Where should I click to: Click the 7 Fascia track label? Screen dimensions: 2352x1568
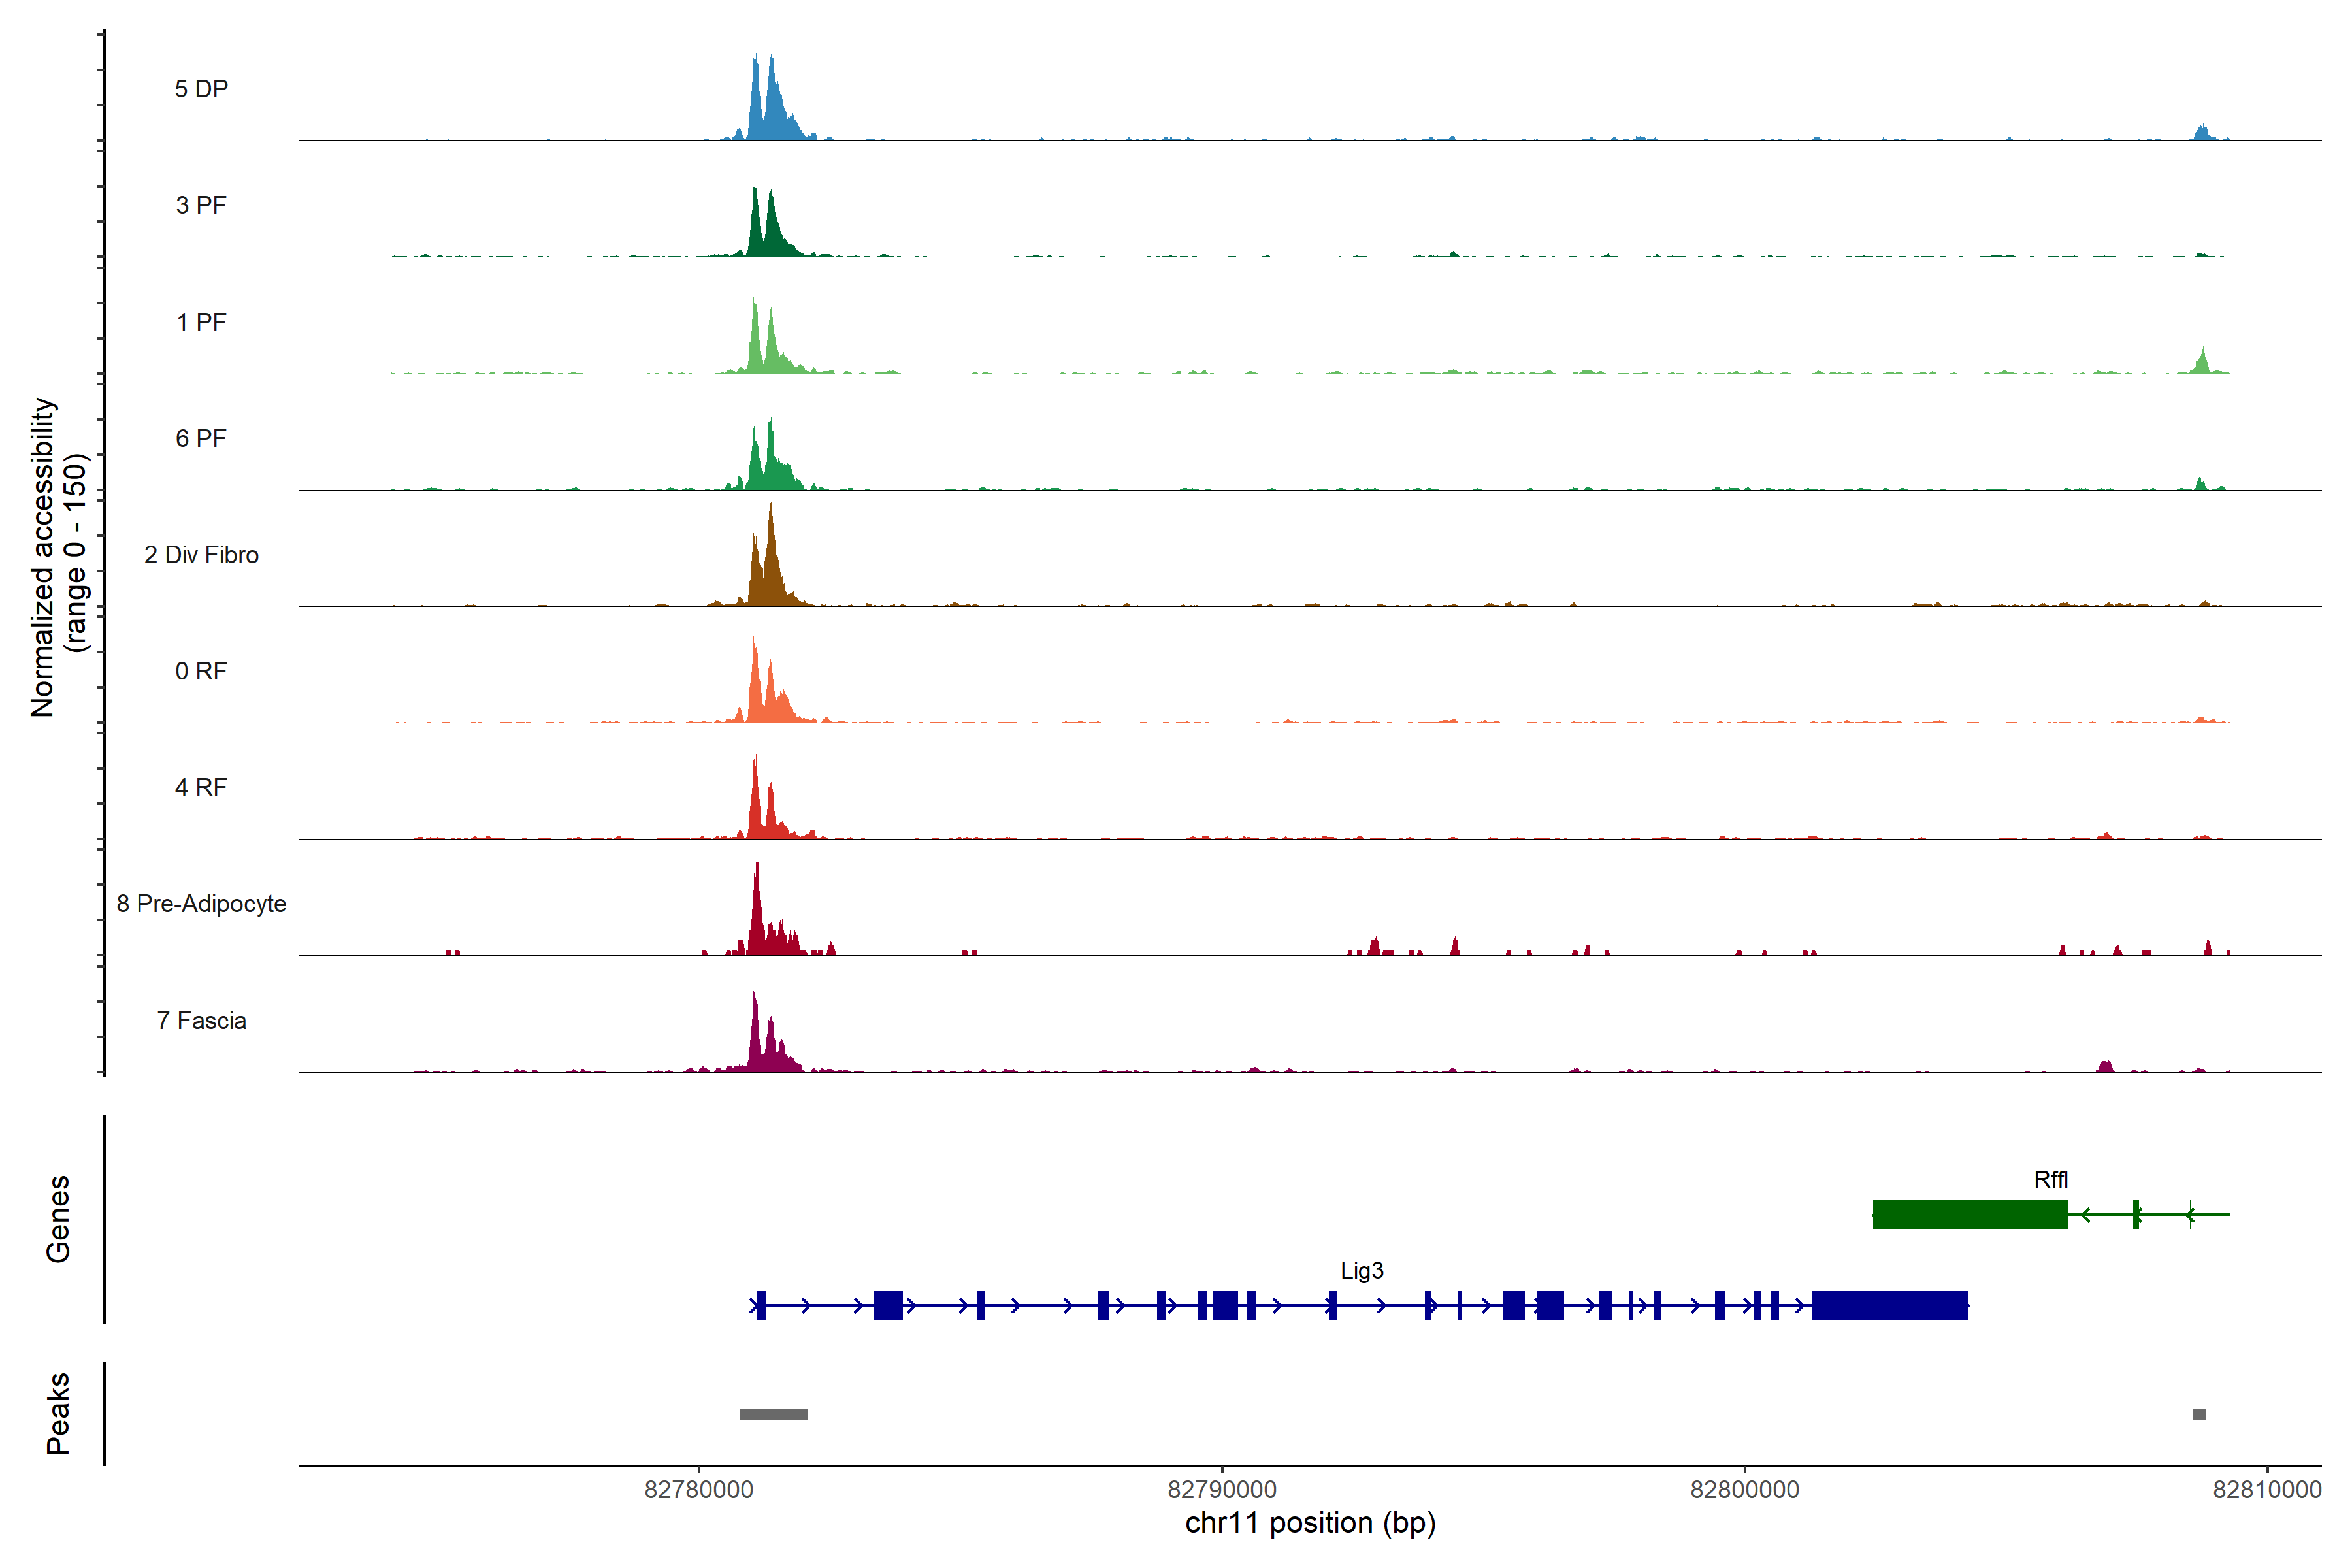[x=201, y=1021]
